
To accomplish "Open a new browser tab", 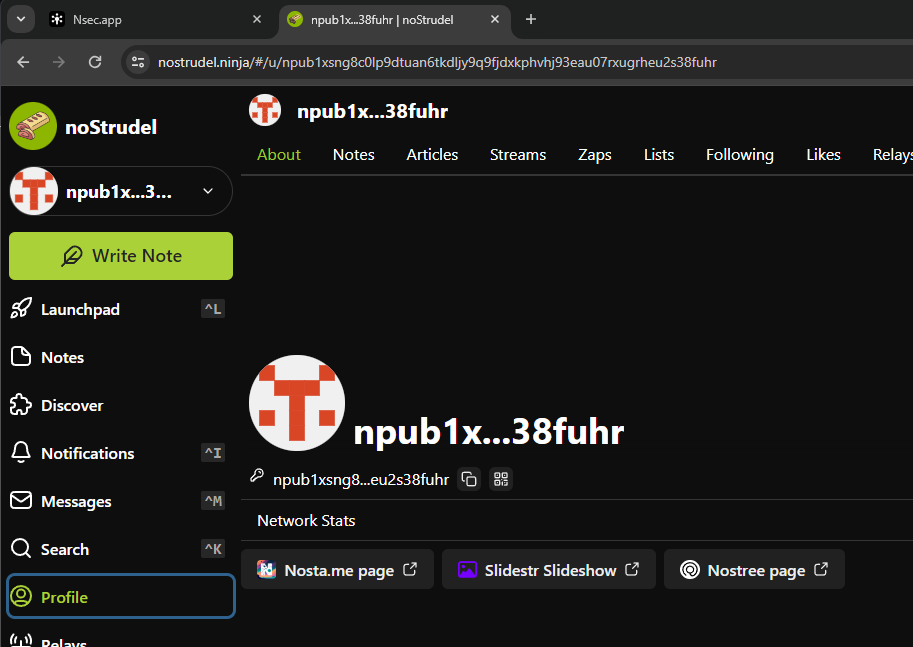I will pos(530,19).
